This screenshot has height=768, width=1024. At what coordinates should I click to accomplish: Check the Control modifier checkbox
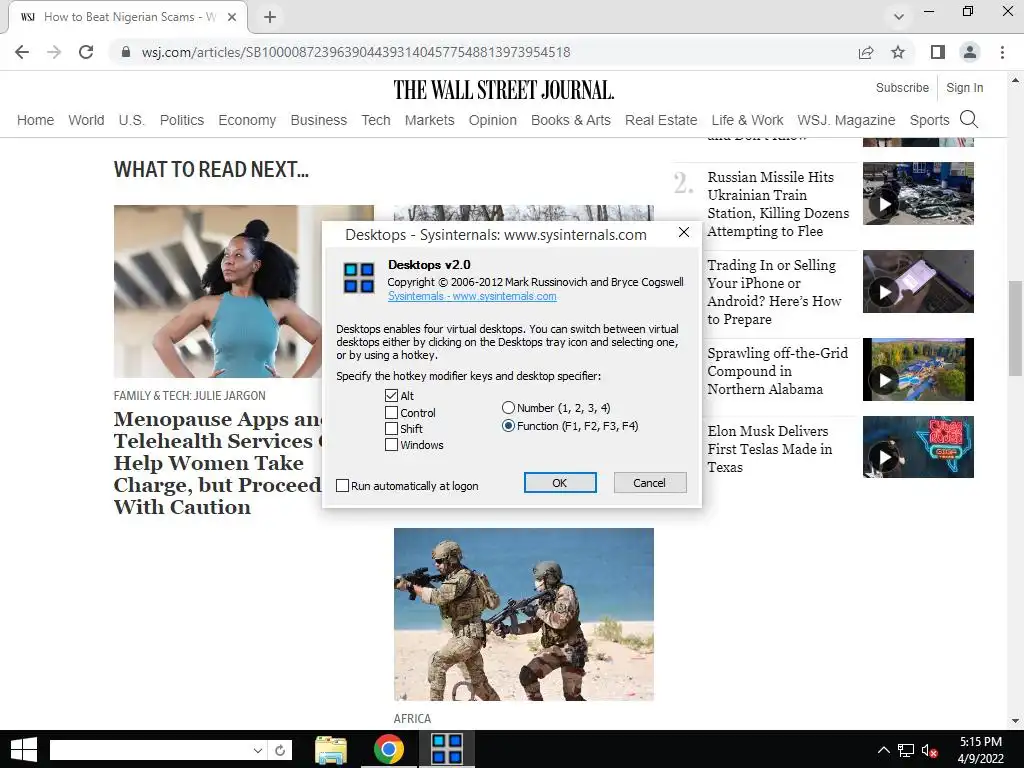pos(391,413)
